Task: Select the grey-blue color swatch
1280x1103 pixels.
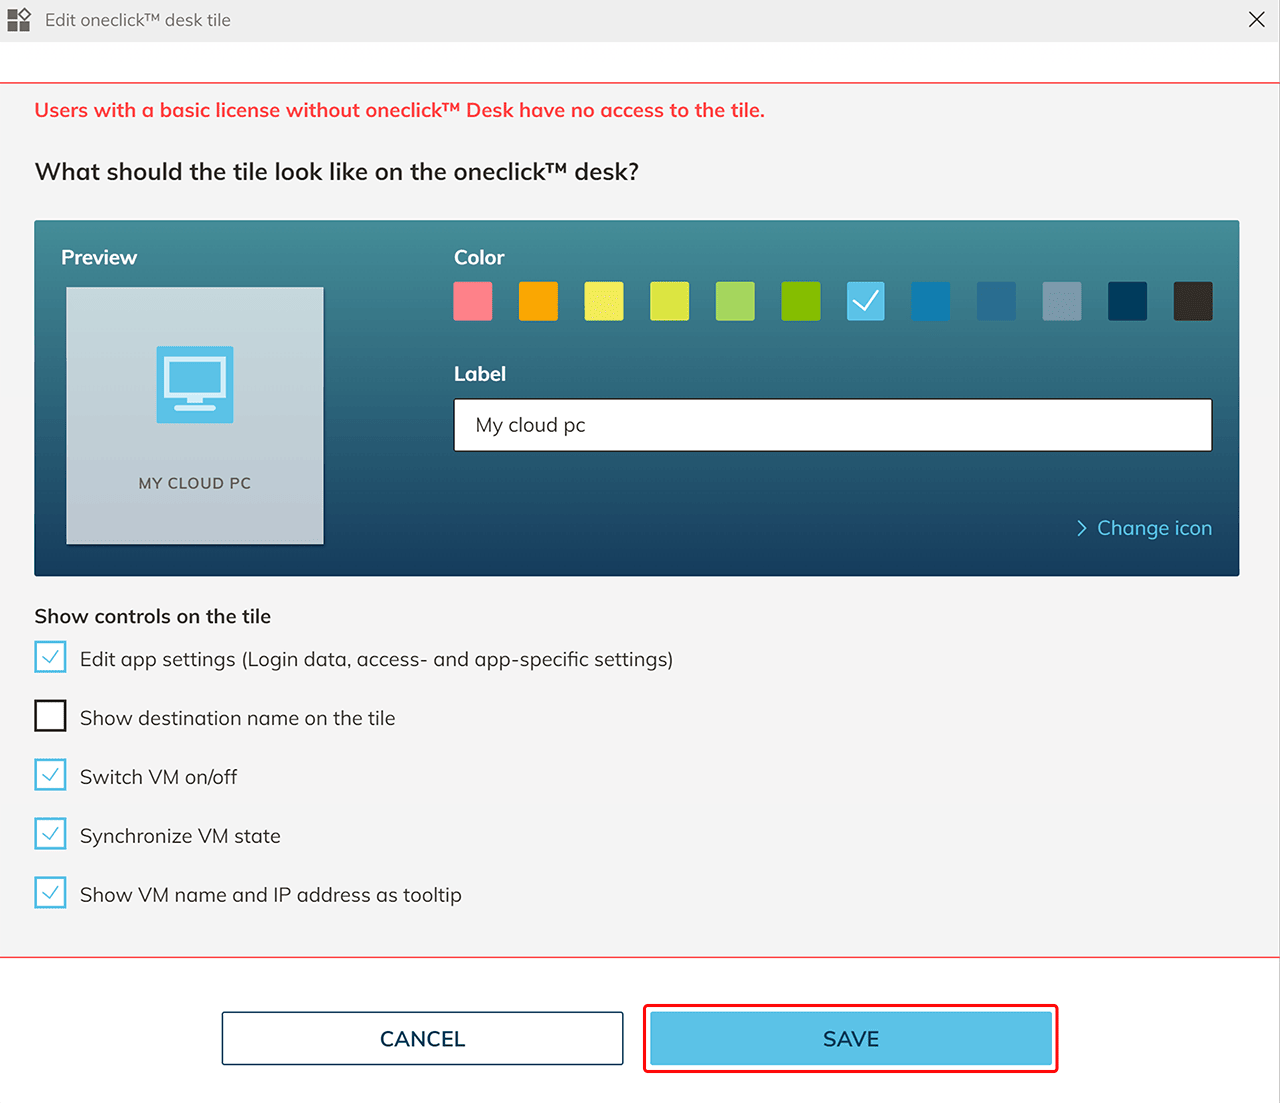Action: pyautogui.click(x=1062, y=301)
